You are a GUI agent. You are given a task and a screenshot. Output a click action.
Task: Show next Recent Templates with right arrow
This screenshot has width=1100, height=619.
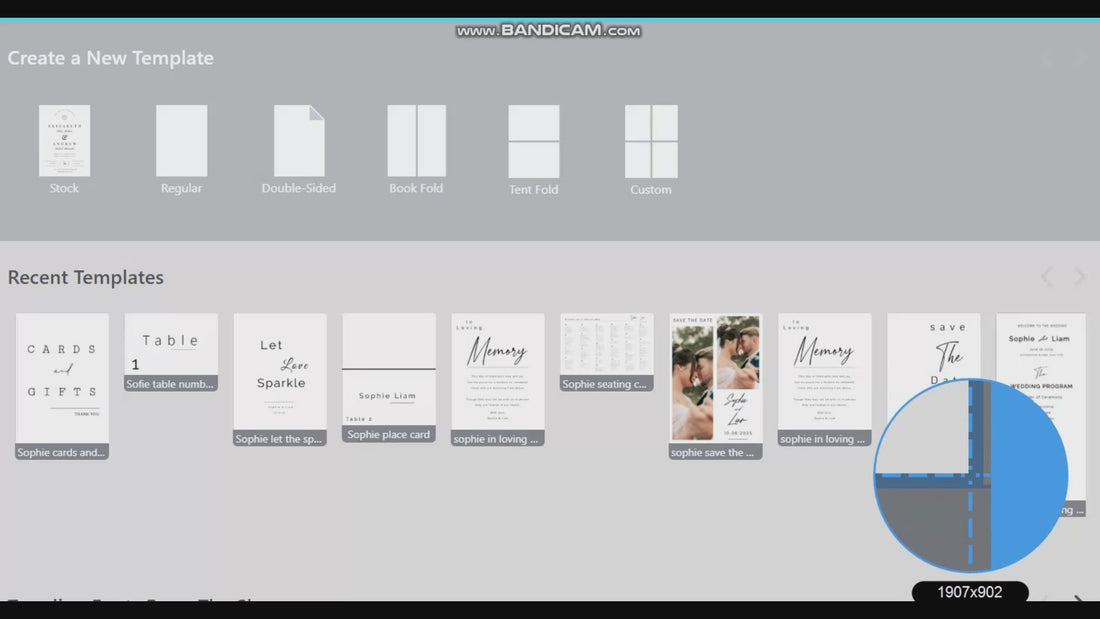pos(1080,277)
